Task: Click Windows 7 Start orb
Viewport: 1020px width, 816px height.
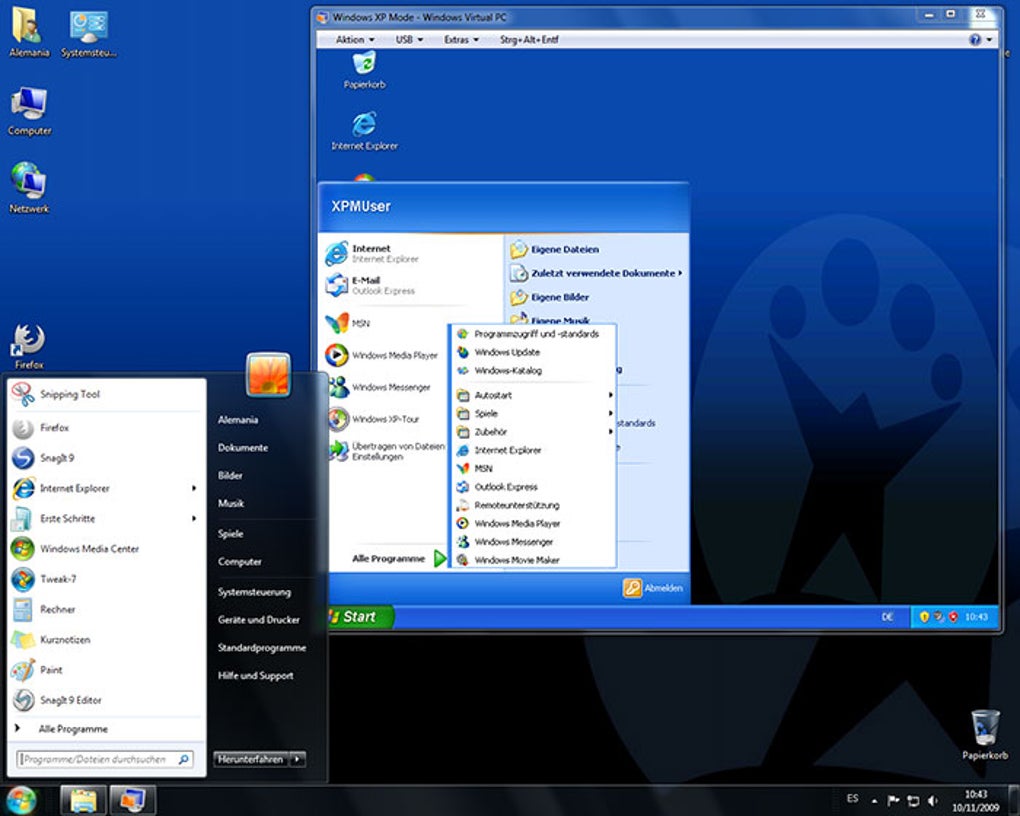Action: click(21, 800)
